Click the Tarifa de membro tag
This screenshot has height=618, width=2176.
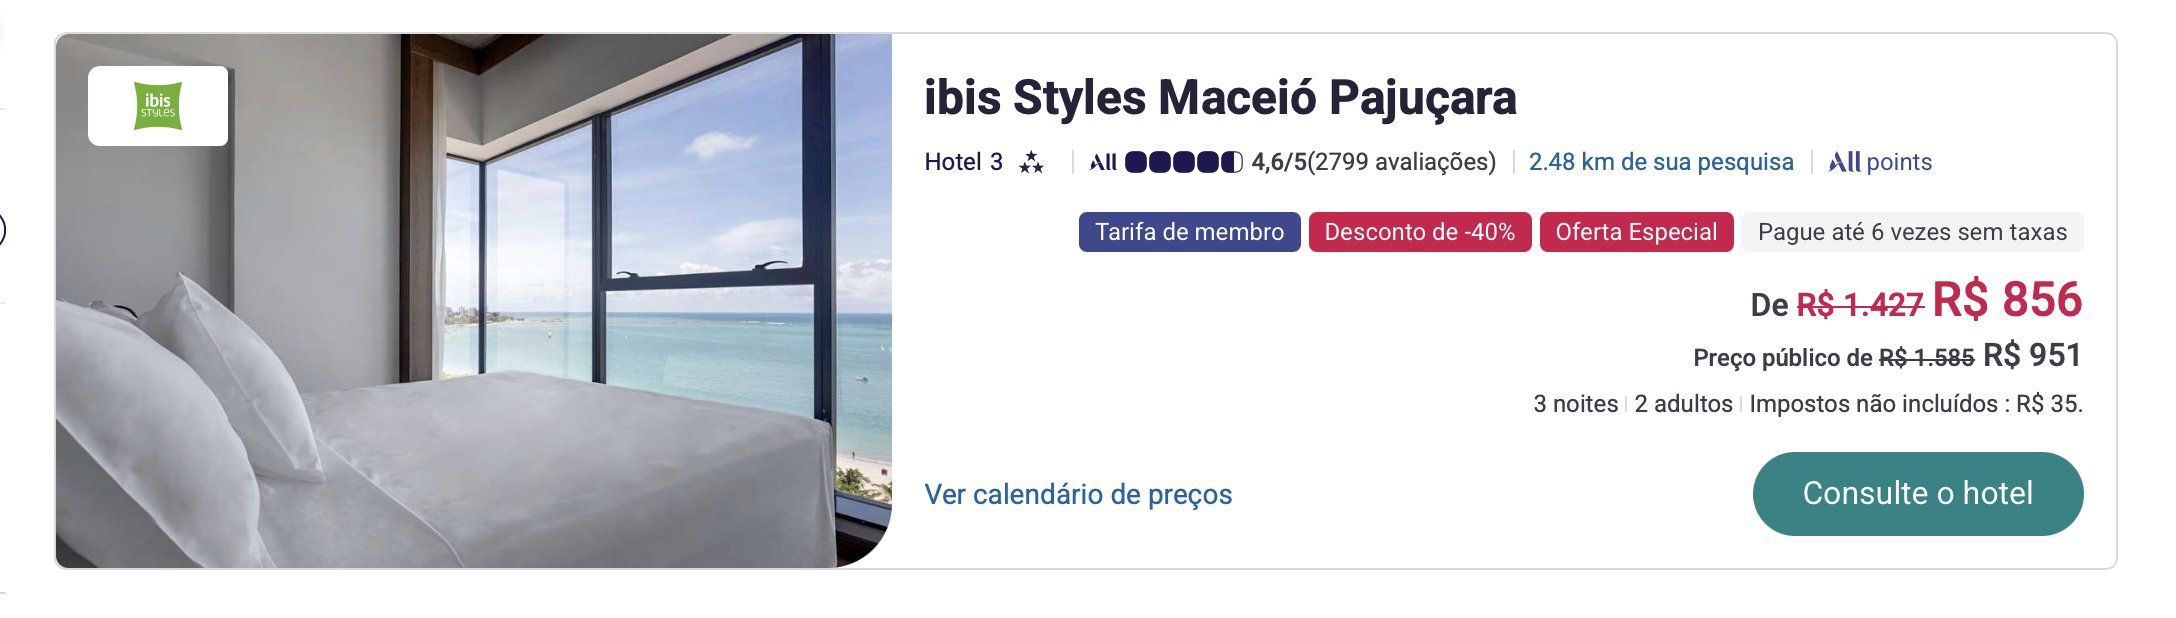coord(1189,232)
